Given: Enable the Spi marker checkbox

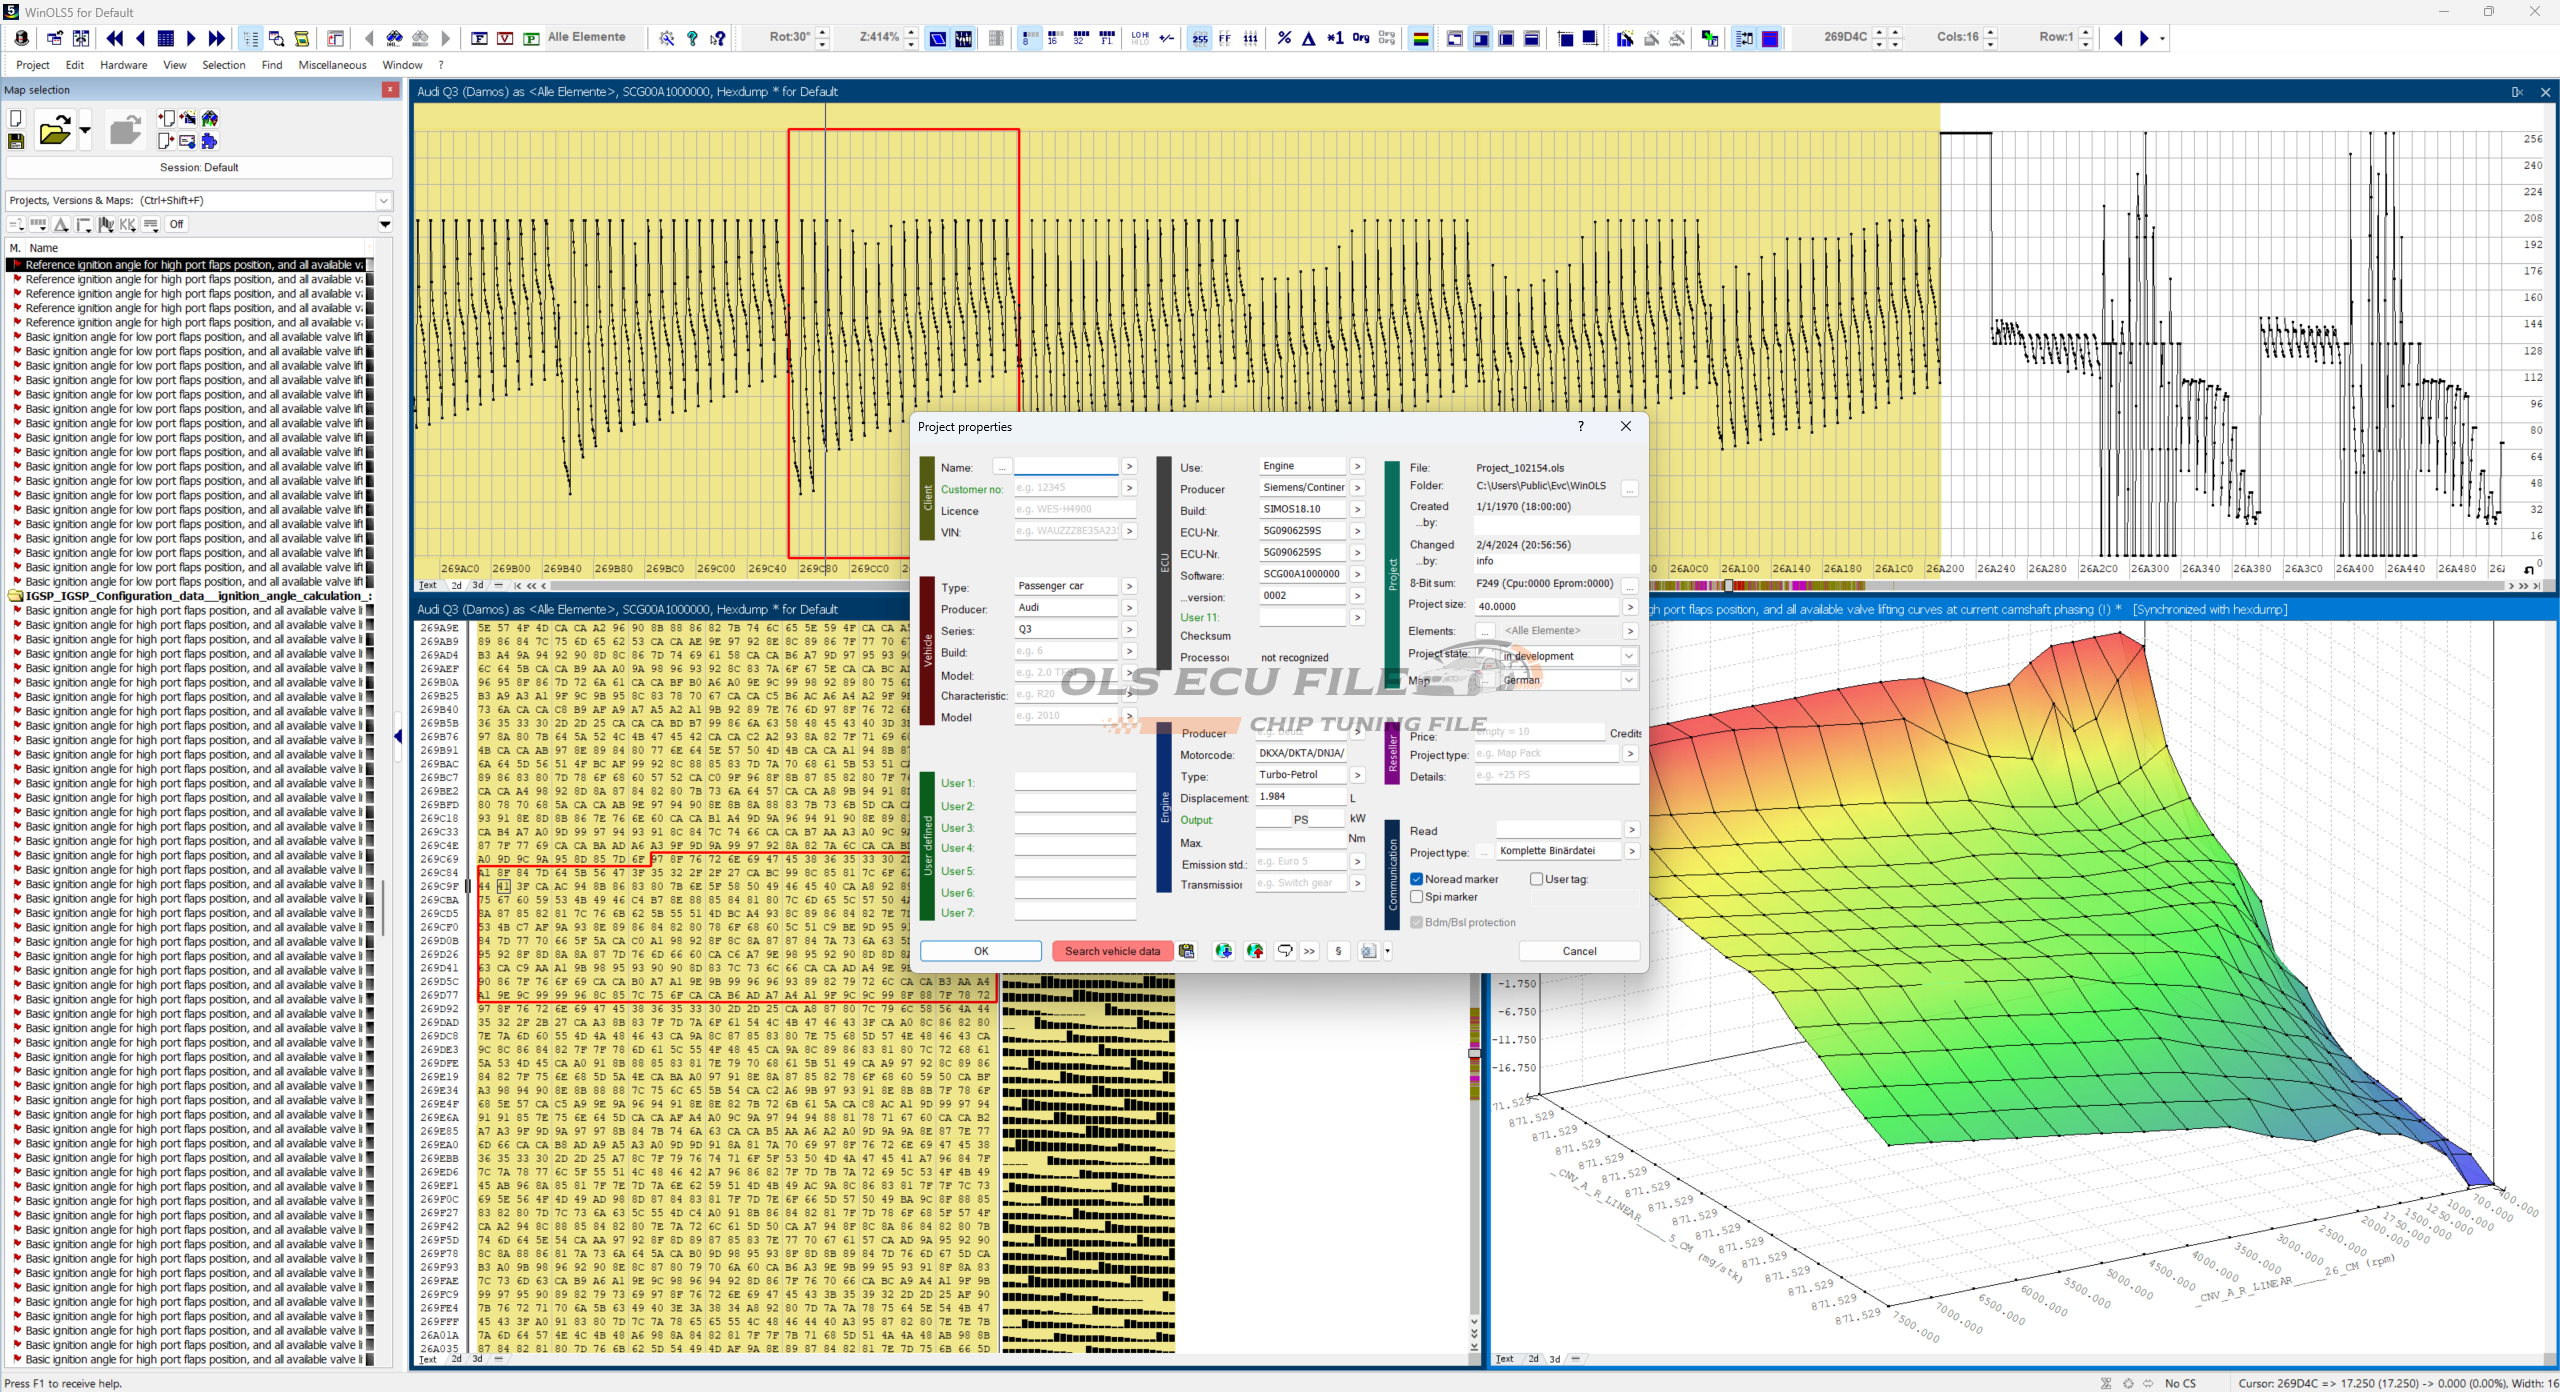Looking at the screenshot, I should tap(1417, 897).
